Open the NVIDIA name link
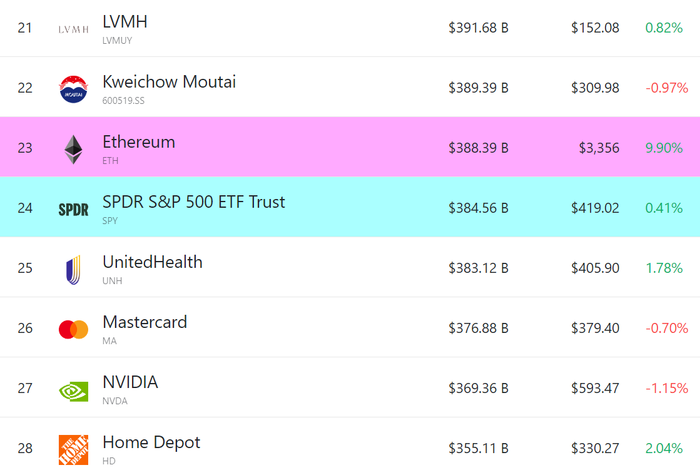This screenshot has height=475, width=700. click(x=130, y=382)
